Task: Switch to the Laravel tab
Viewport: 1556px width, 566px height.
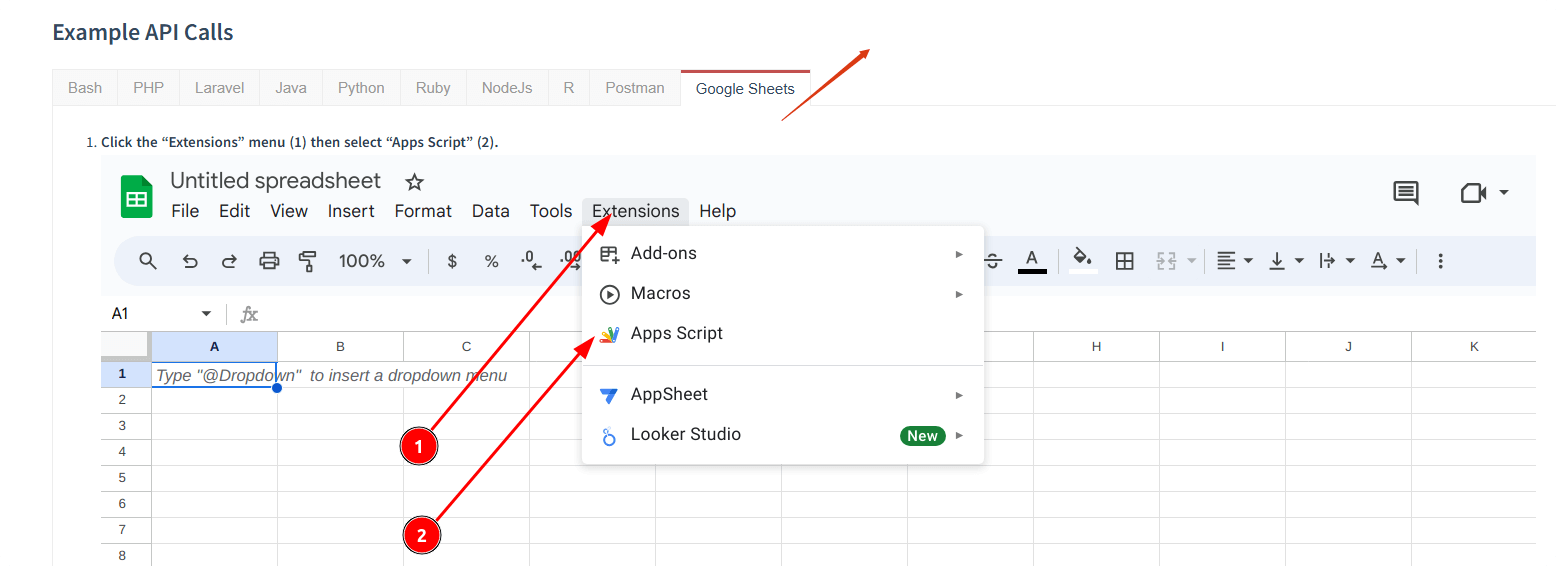Action: click(x=219, y=88)
